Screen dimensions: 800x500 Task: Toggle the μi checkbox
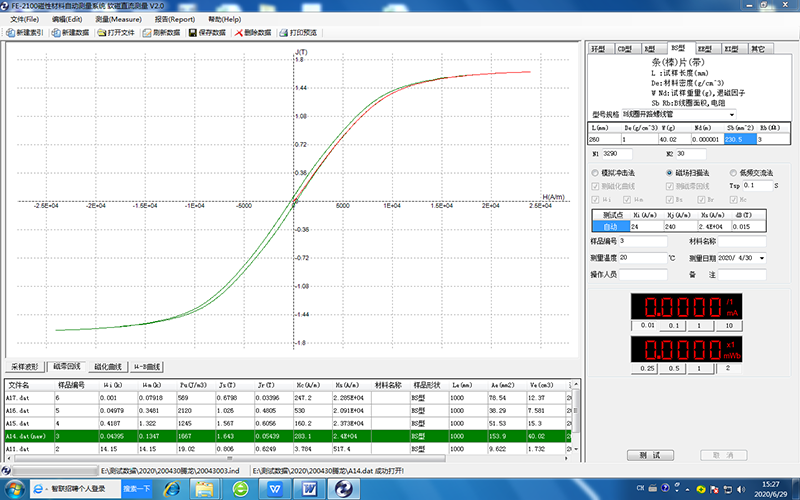(595, 199)
